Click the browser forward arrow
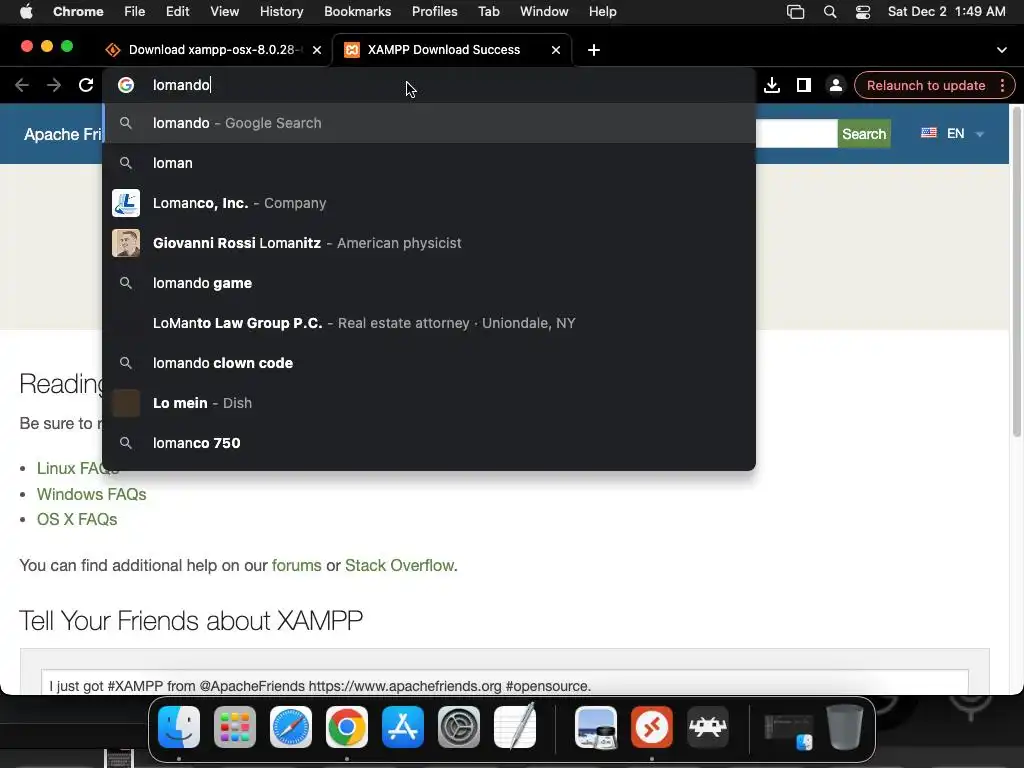Viewport: 1024px width, 768px height. point(54,86)
